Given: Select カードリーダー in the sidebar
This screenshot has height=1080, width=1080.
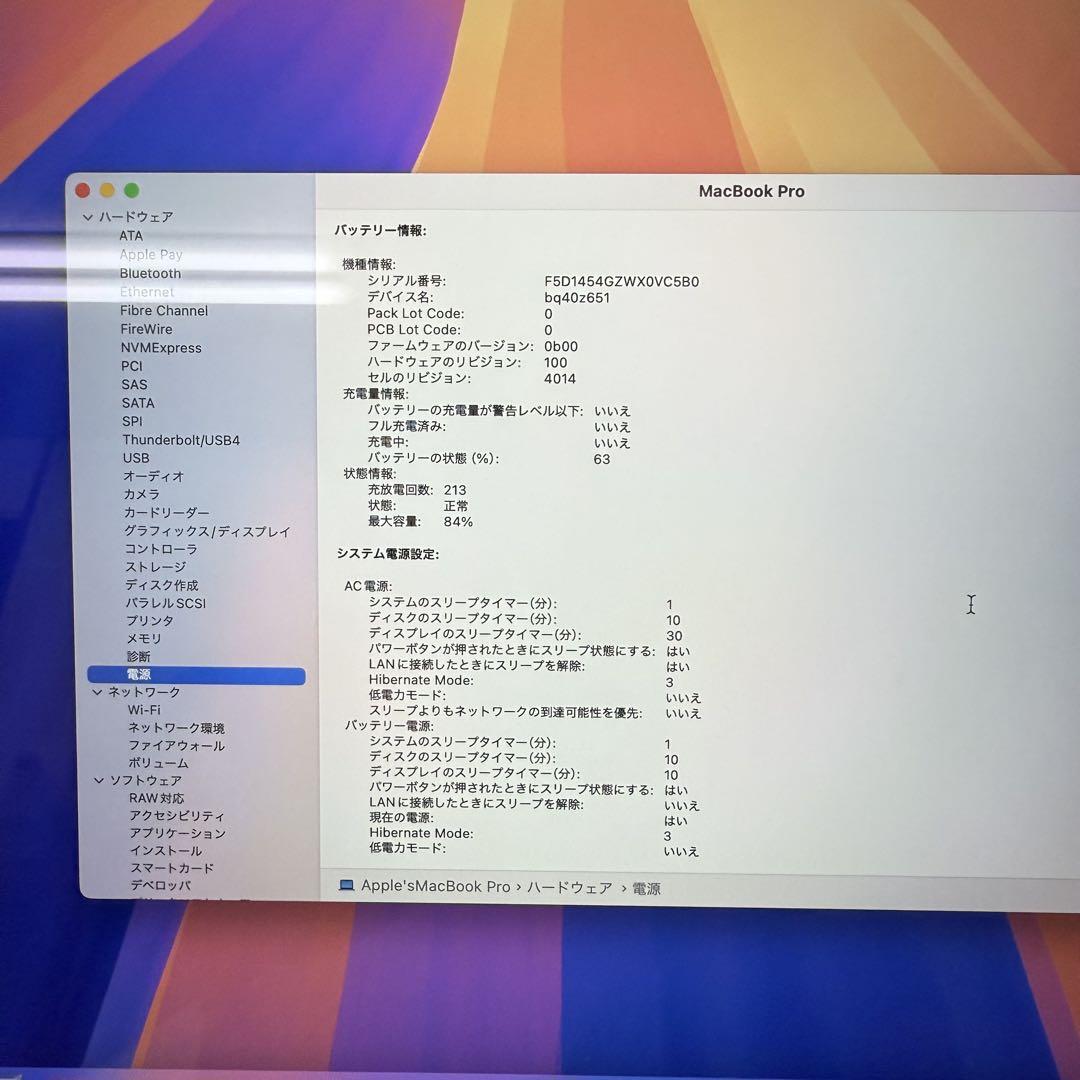Looking at the screenshot, I should click(x=166, y=512).
